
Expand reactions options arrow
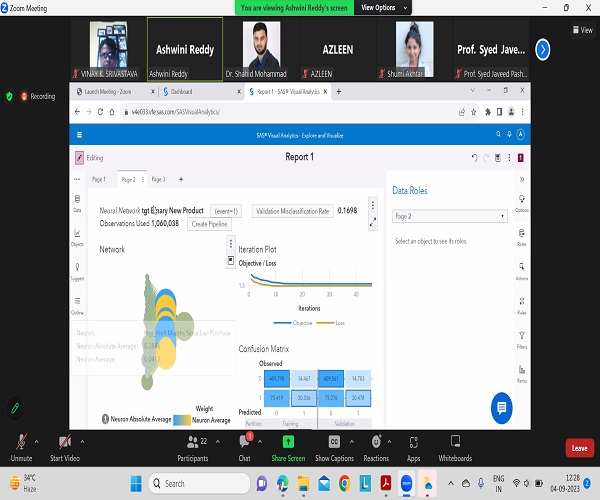tap(389, 441)
